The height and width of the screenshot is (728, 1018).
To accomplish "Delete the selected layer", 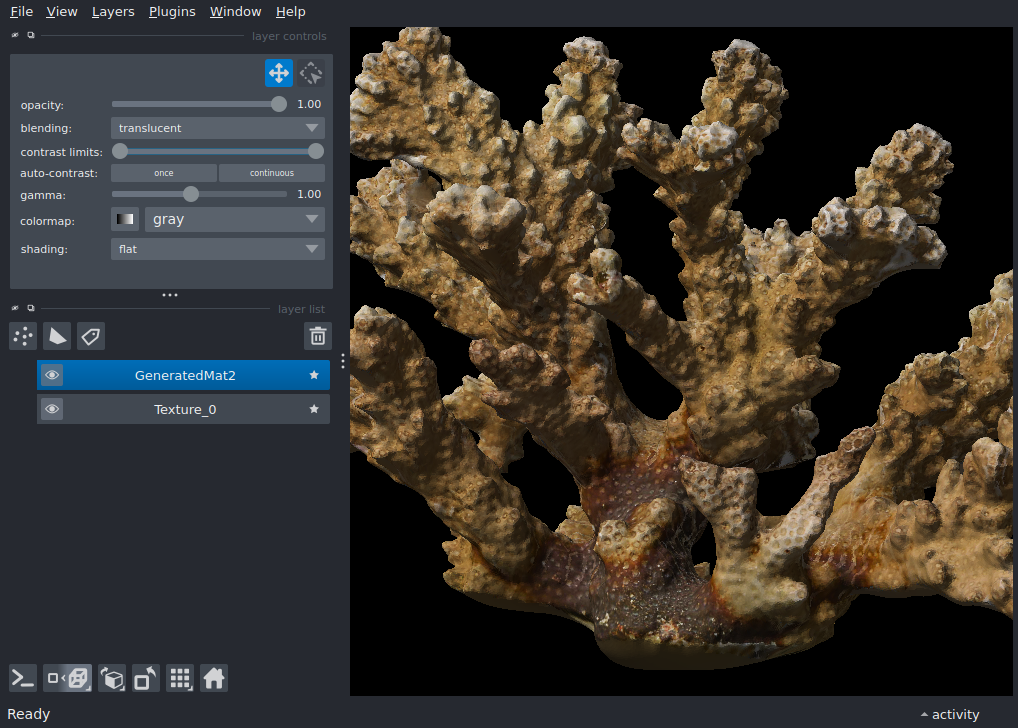I will click(318, 336).
